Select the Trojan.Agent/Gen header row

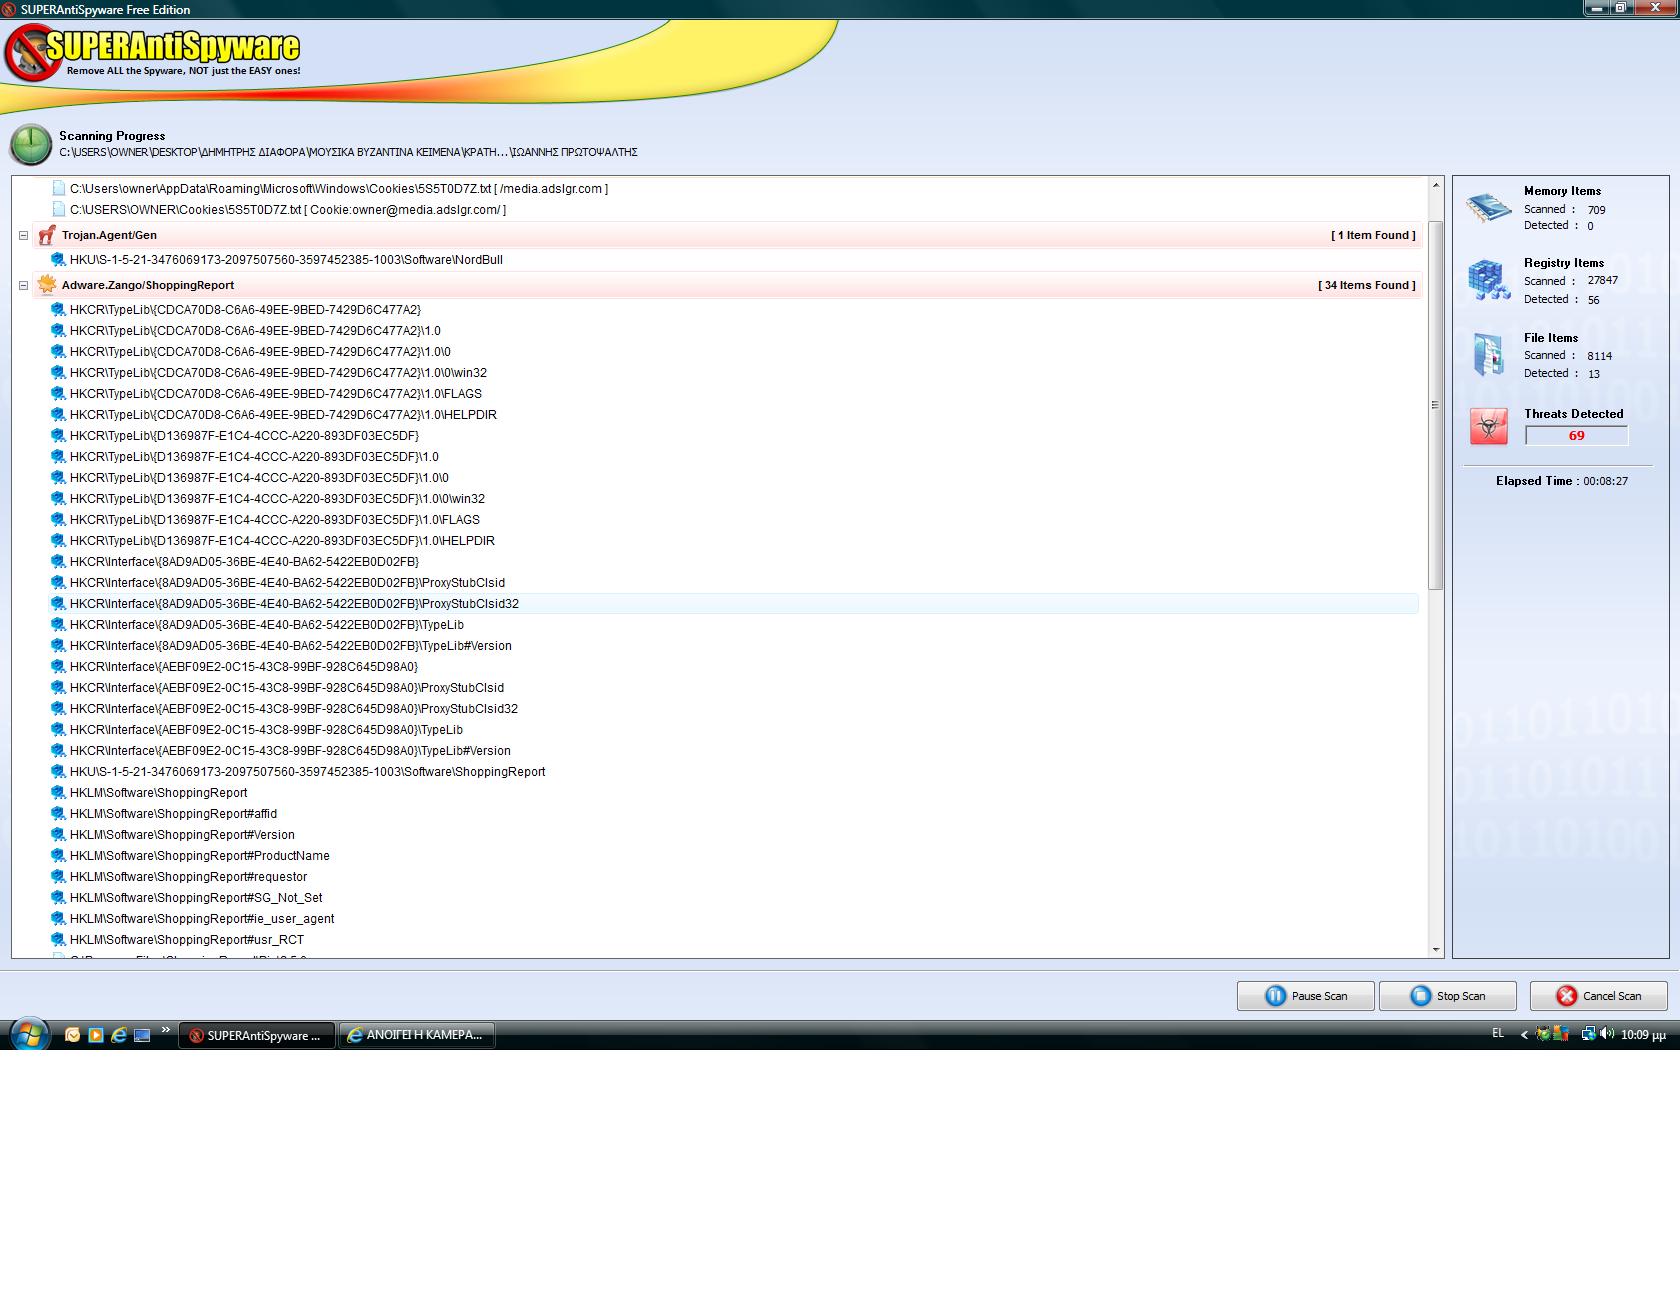click(x=727, y=235)
